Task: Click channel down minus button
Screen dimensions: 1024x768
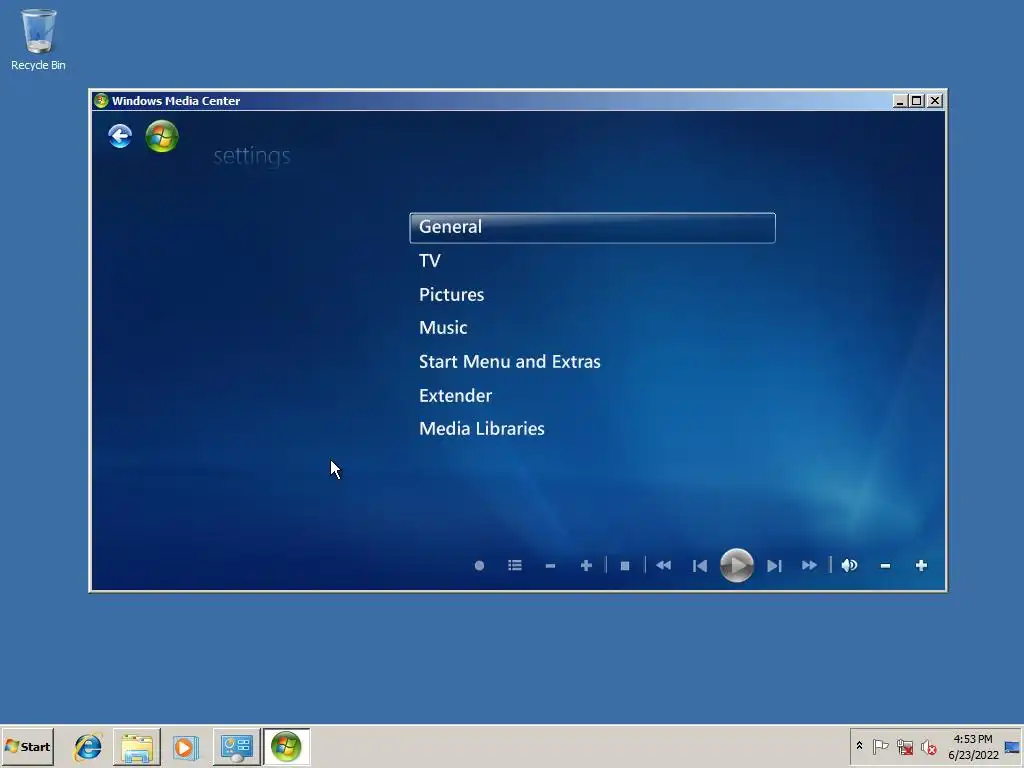Action: point(551,566)
